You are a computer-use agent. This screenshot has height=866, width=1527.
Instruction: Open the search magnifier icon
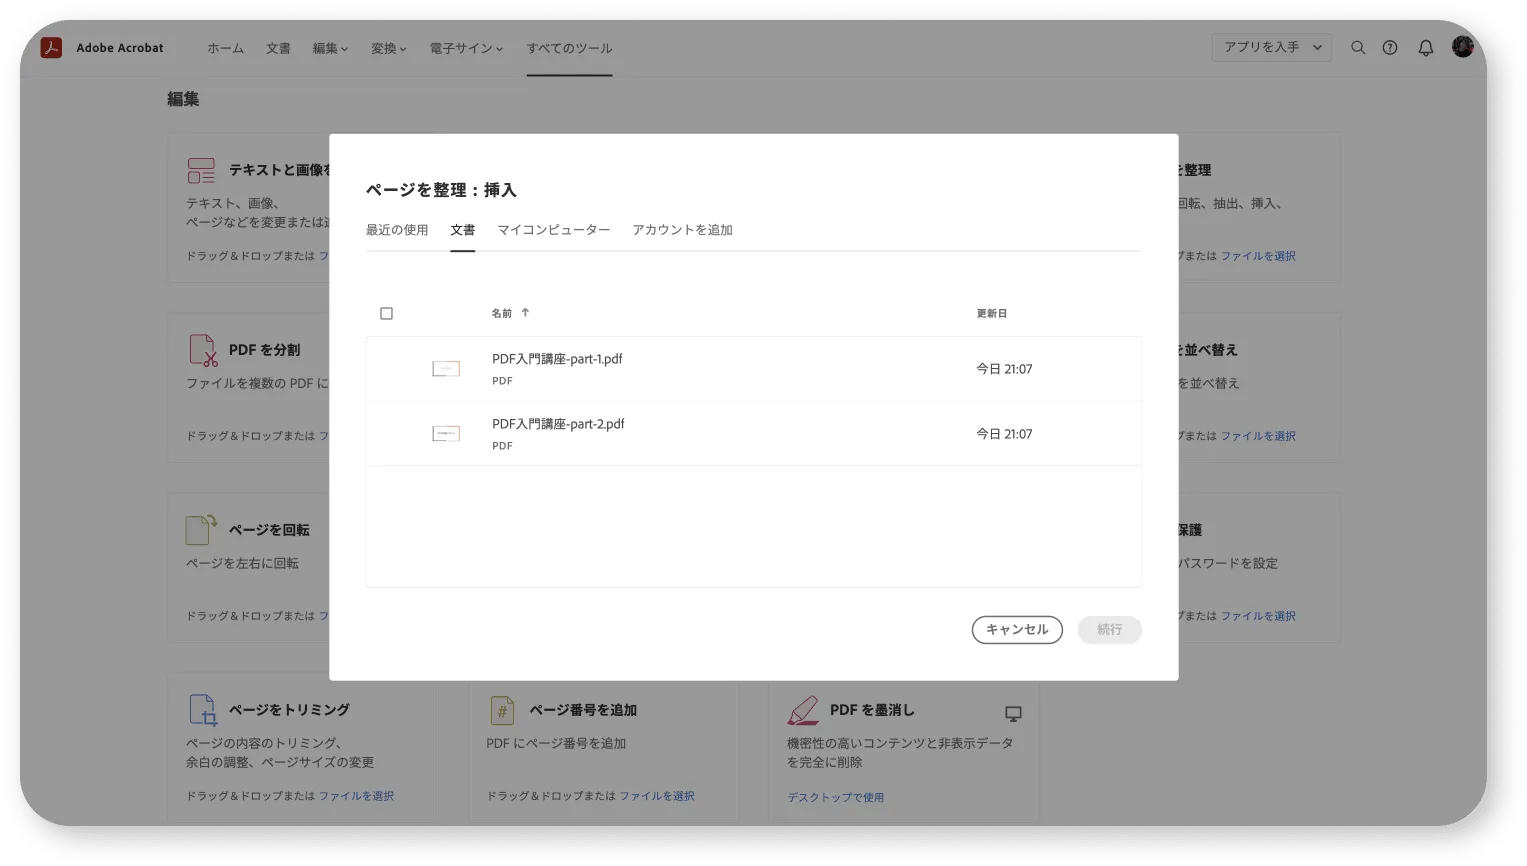coord(1358,47)
